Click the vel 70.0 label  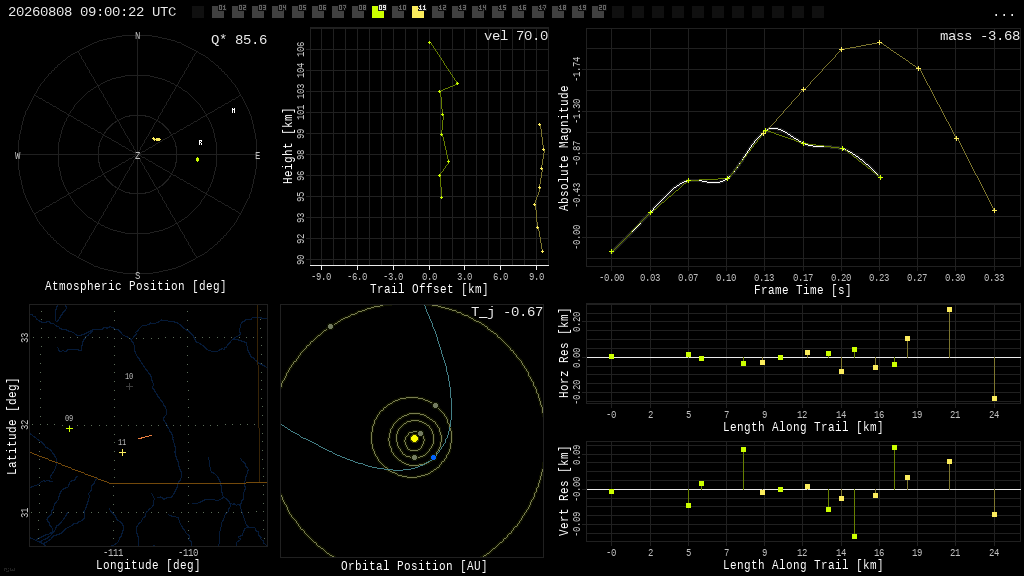click(516, 36)
